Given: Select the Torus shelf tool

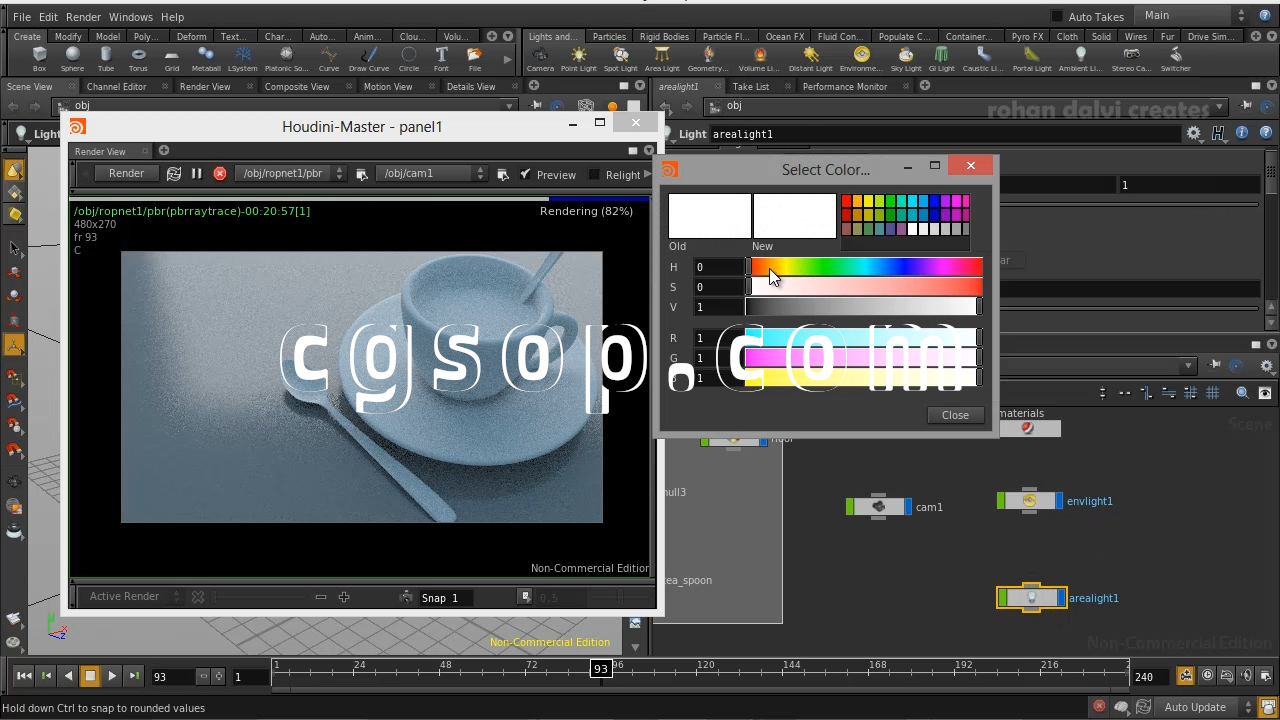Looking at the screenshot, I should point(138,59).
